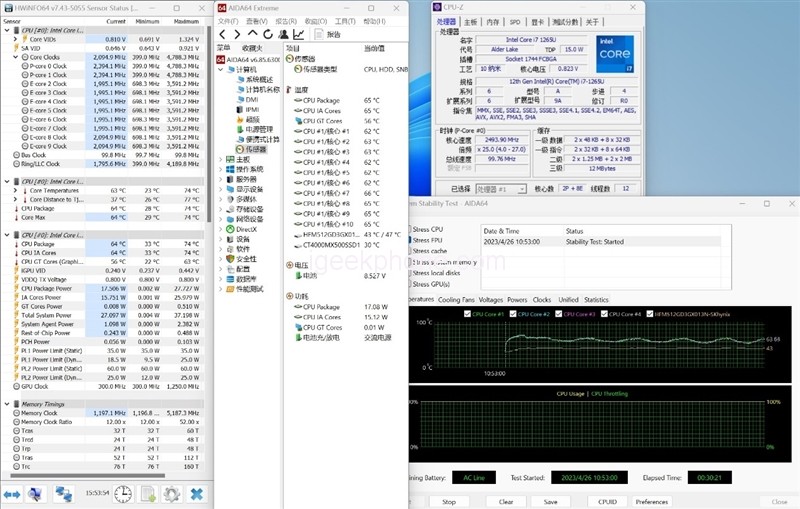
Task: Switch to the Cooling Fans tab
Action: [456, 299]
